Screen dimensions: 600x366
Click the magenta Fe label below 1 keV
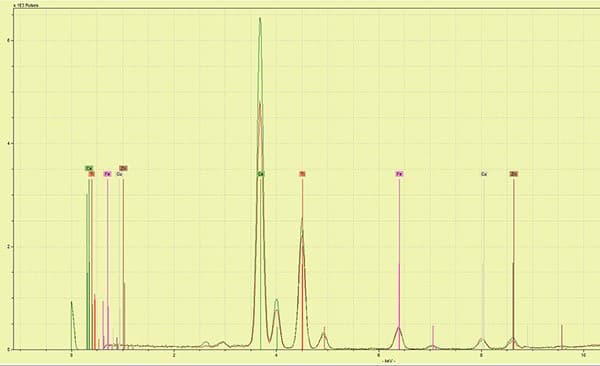pos(108,174)
